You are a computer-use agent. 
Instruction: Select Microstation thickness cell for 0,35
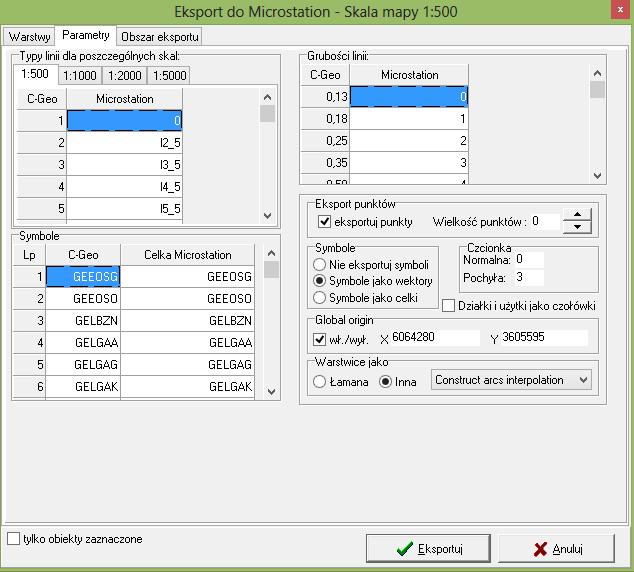409,163
